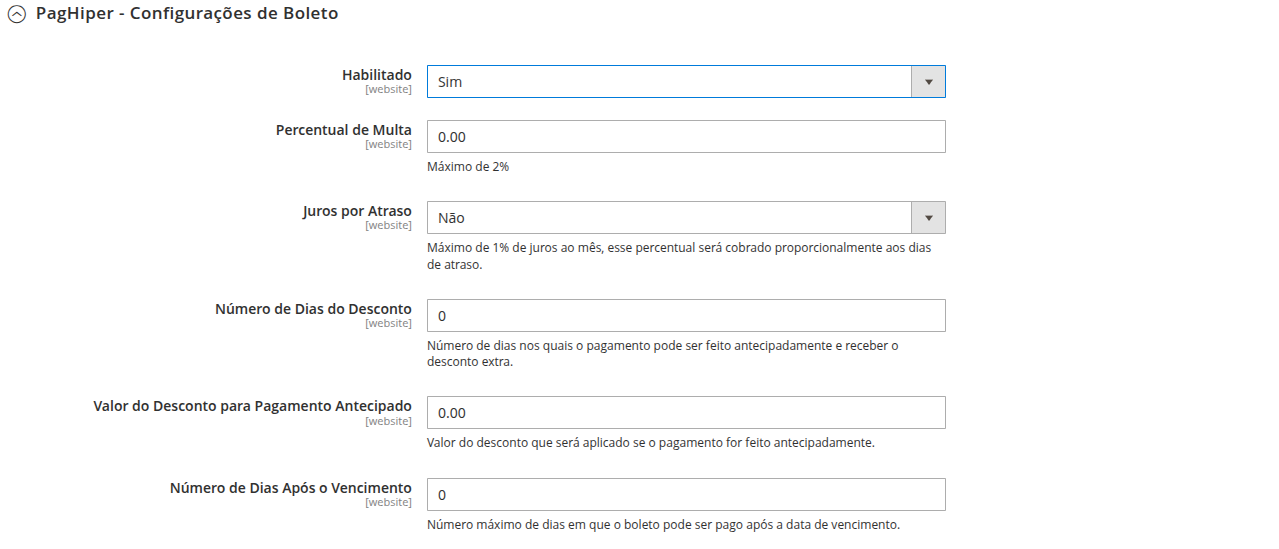Open the Juros por Atraso dropdown
1279x549 pixels.
click(686, 218)
